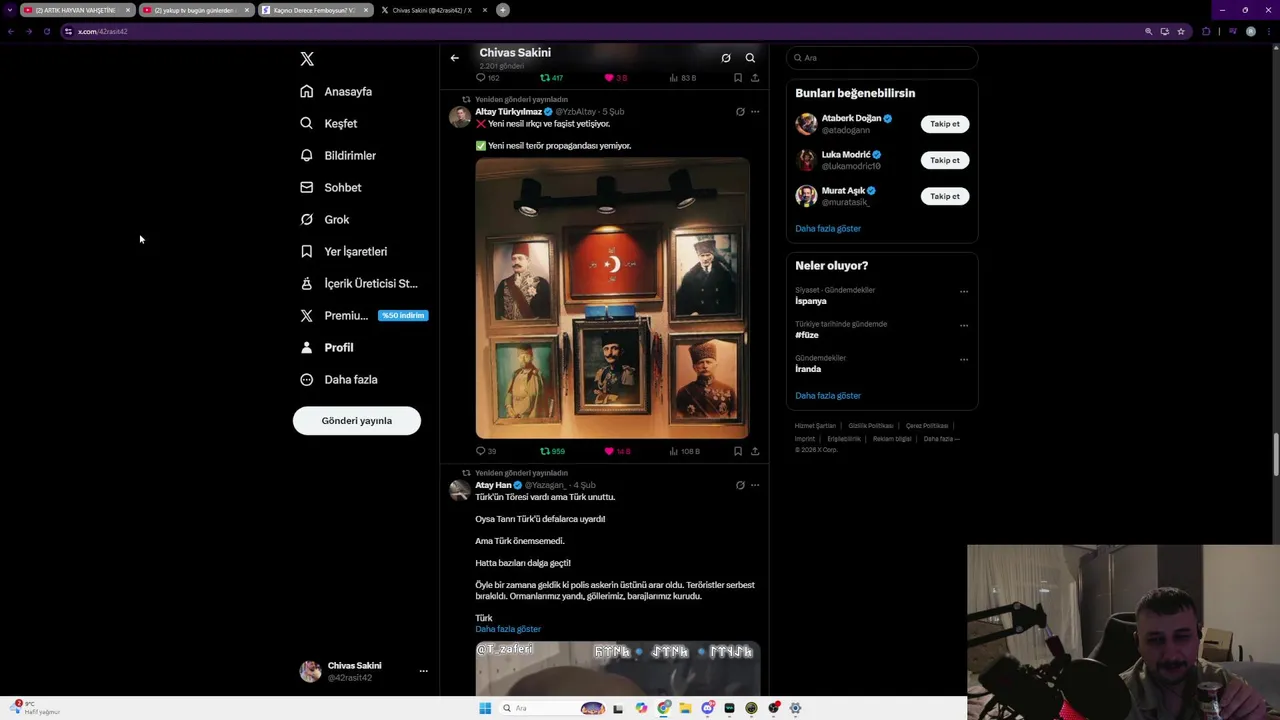The height and width of the screenshot is (720, 1280).
Task: Open Altay Türkyılmaz profile name
Action: pos(508,112)
